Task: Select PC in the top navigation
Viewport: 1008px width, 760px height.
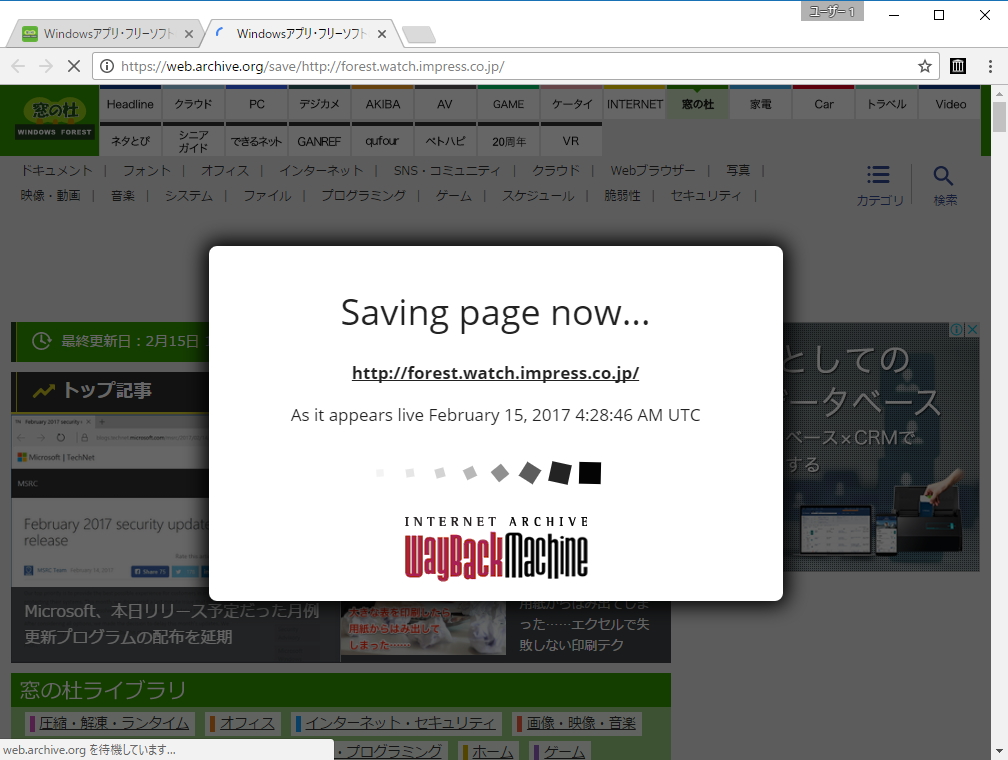Action: (256, 104)
